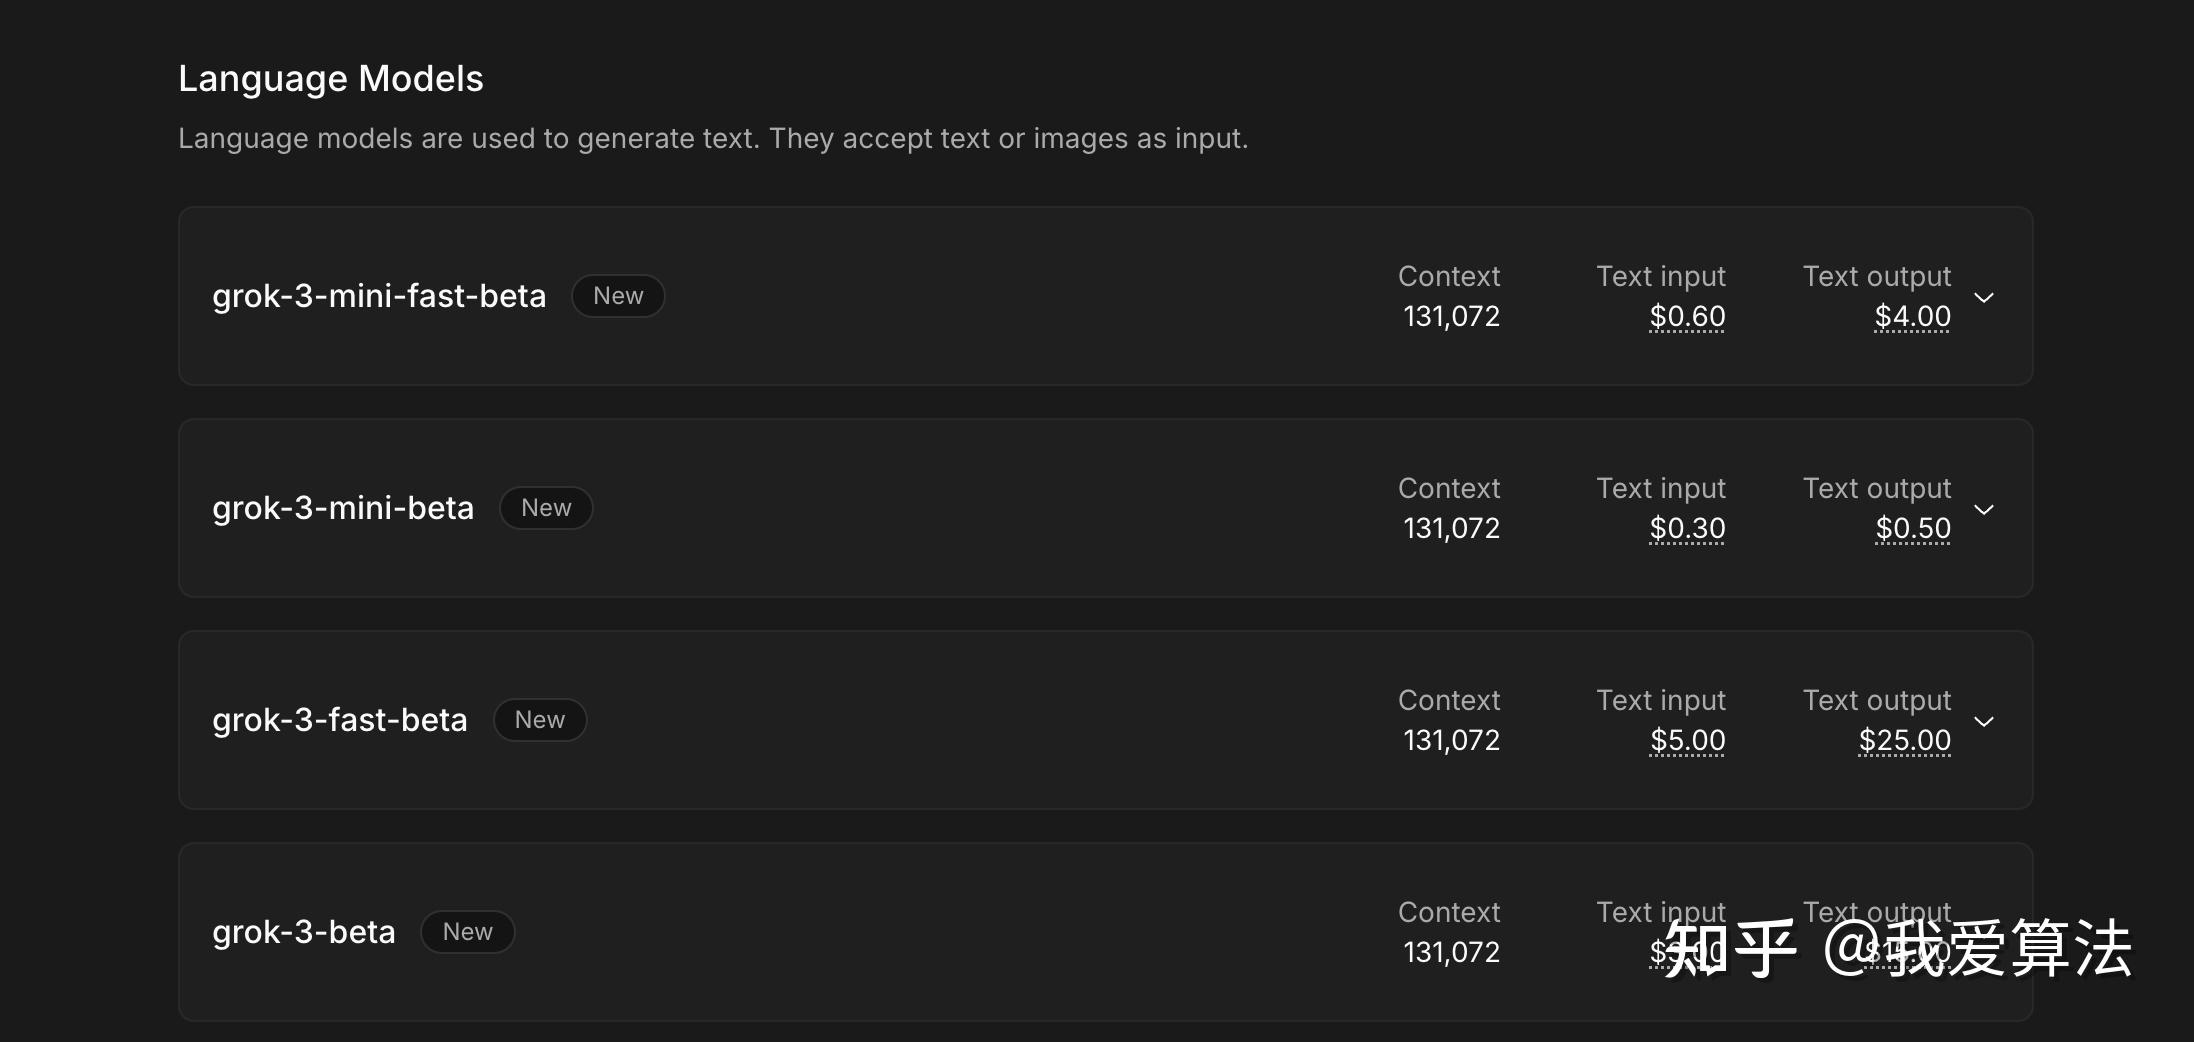Click the $5.00 text input price
Viewport: 2194px width, 1042px height.
tap(1687, 741)
